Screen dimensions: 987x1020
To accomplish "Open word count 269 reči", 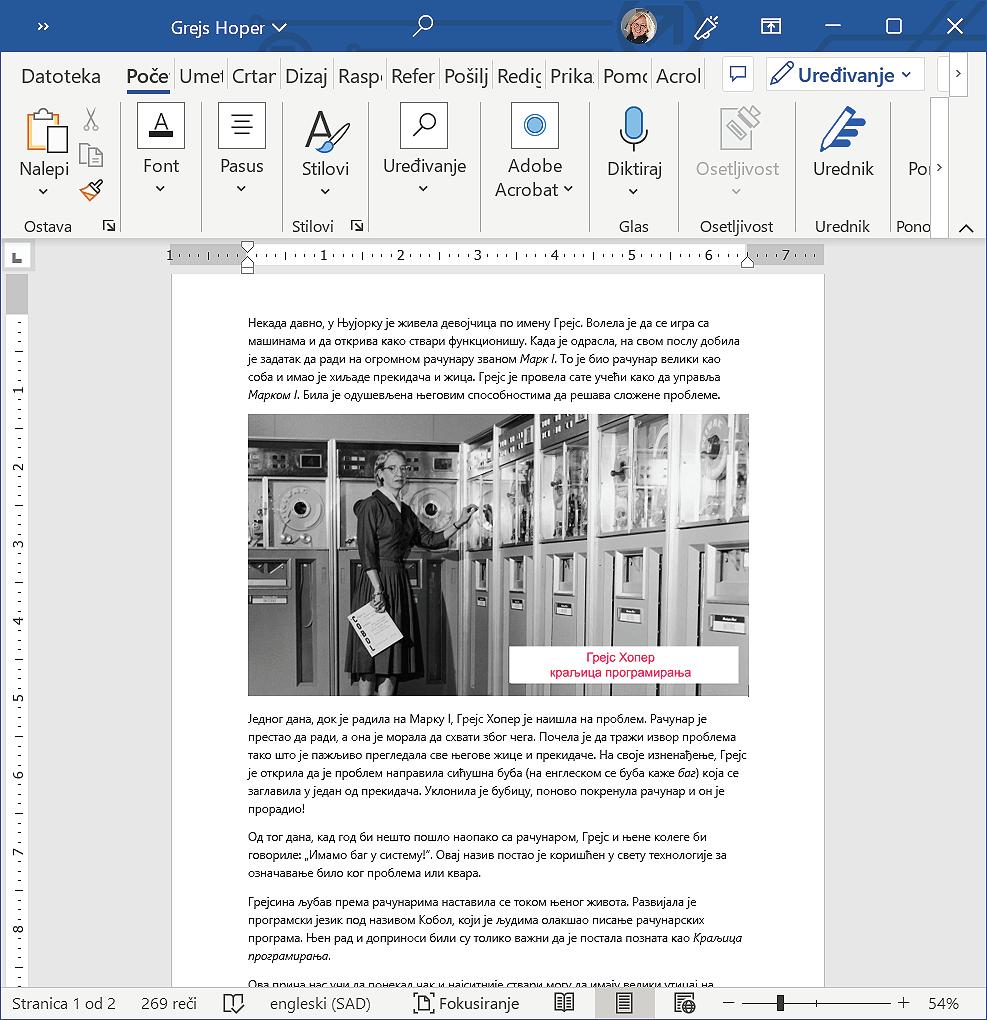I will pos(169,1004).
